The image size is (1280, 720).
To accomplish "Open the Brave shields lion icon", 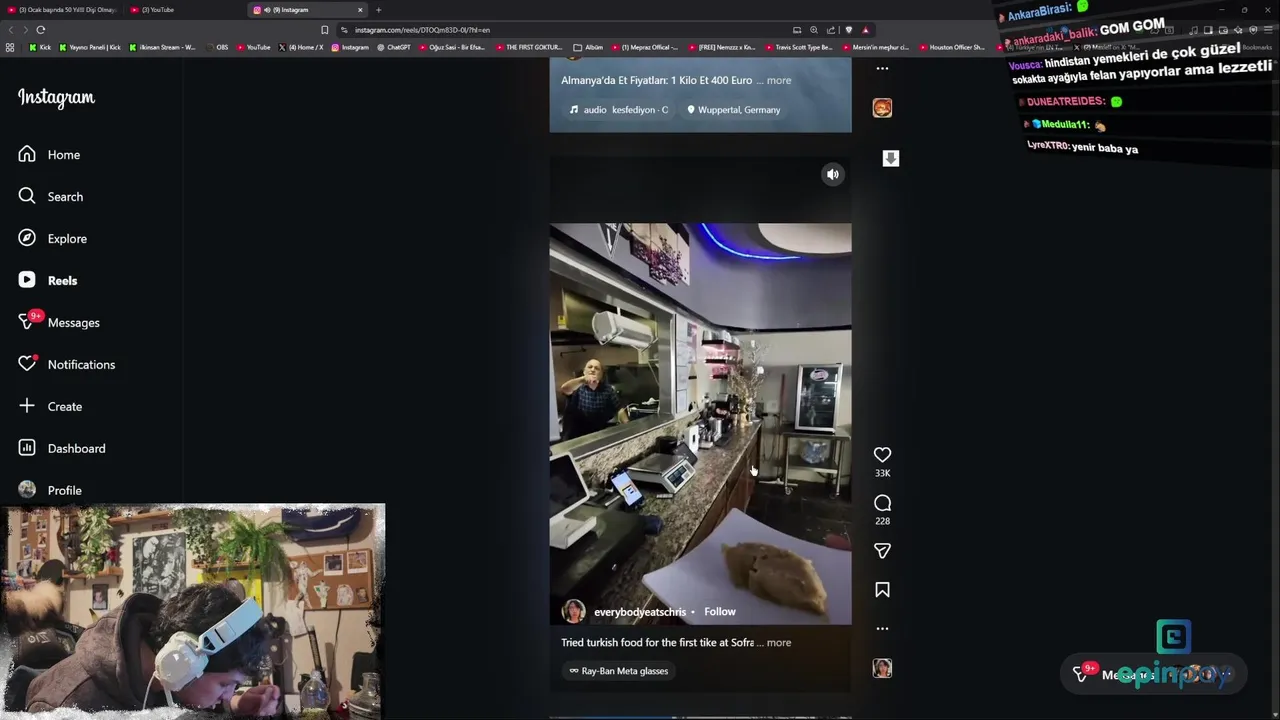I will click(850, 30).
